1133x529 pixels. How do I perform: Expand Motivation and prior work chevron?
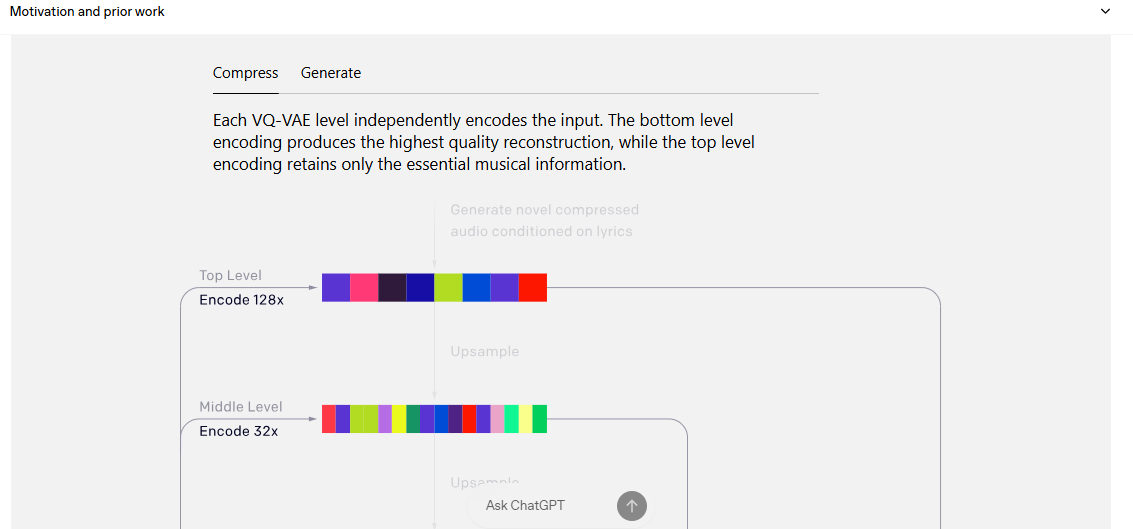1105,12
